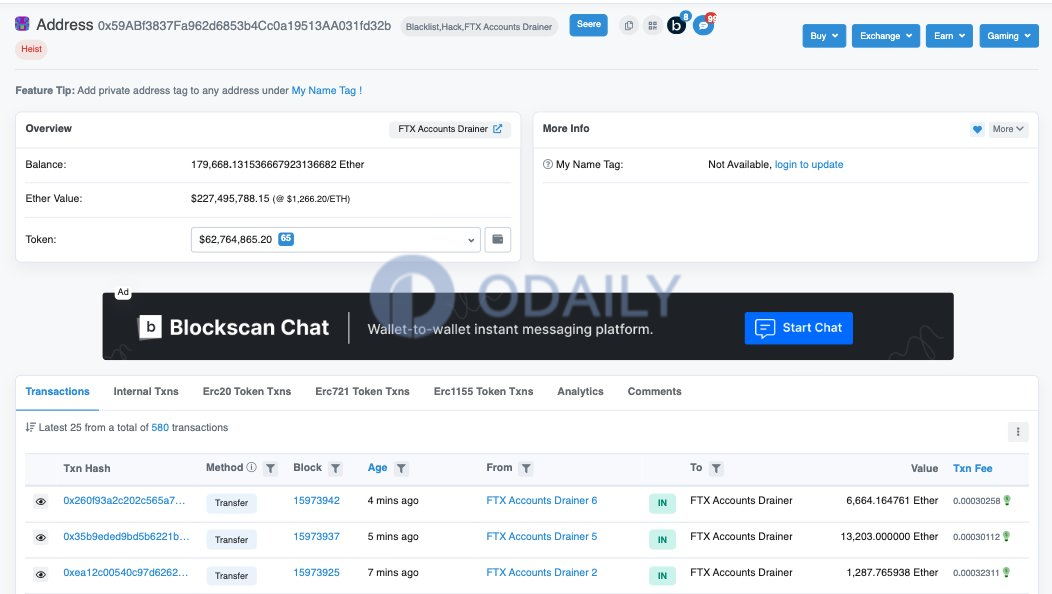Open the Age column filter
The height and width of the screenshot is (594, 1052).
tap(401, 468)
